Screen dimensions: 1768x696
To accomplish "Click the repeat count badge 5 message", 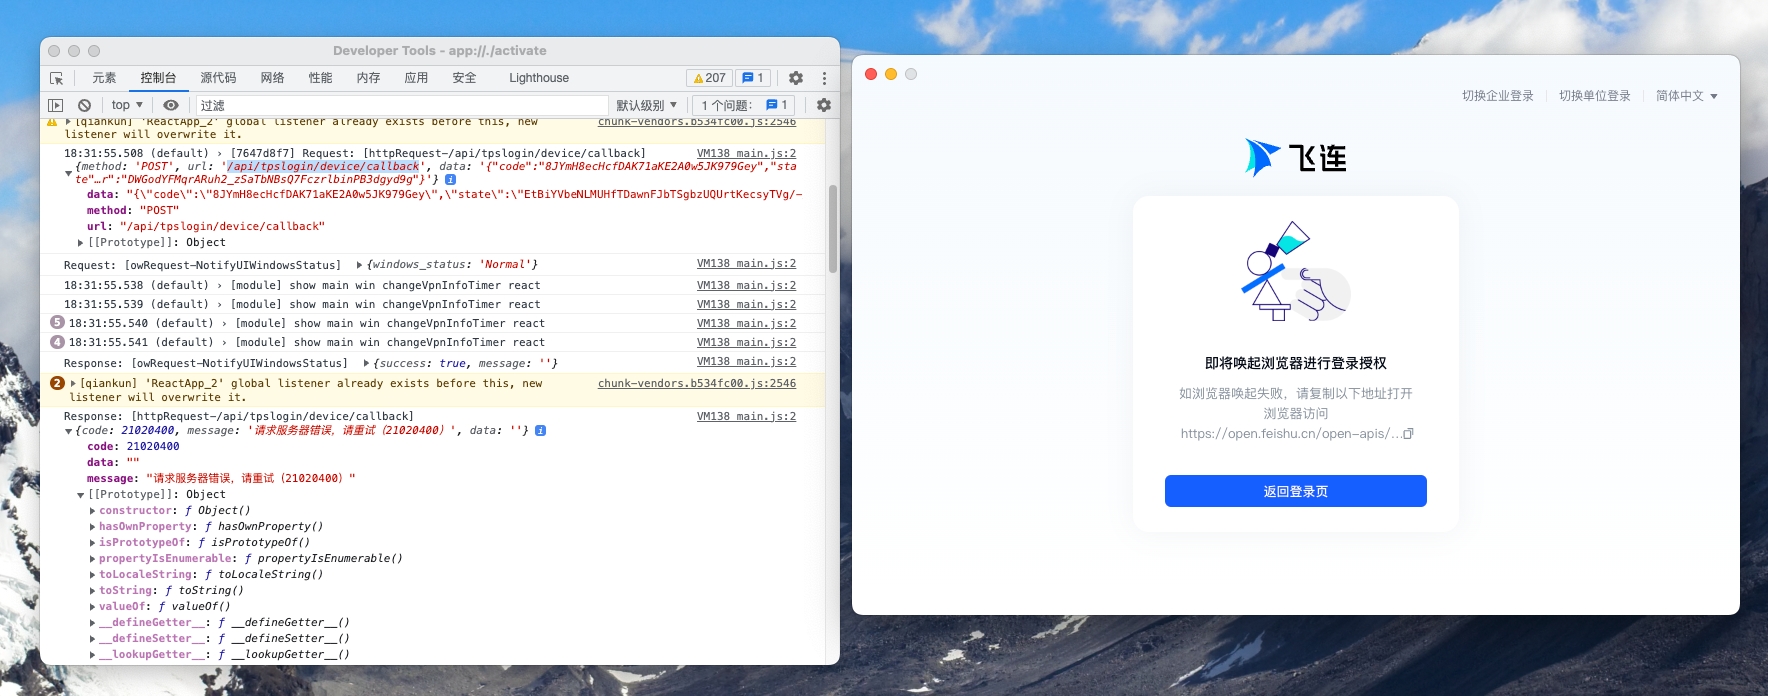I will coord(57,323).
